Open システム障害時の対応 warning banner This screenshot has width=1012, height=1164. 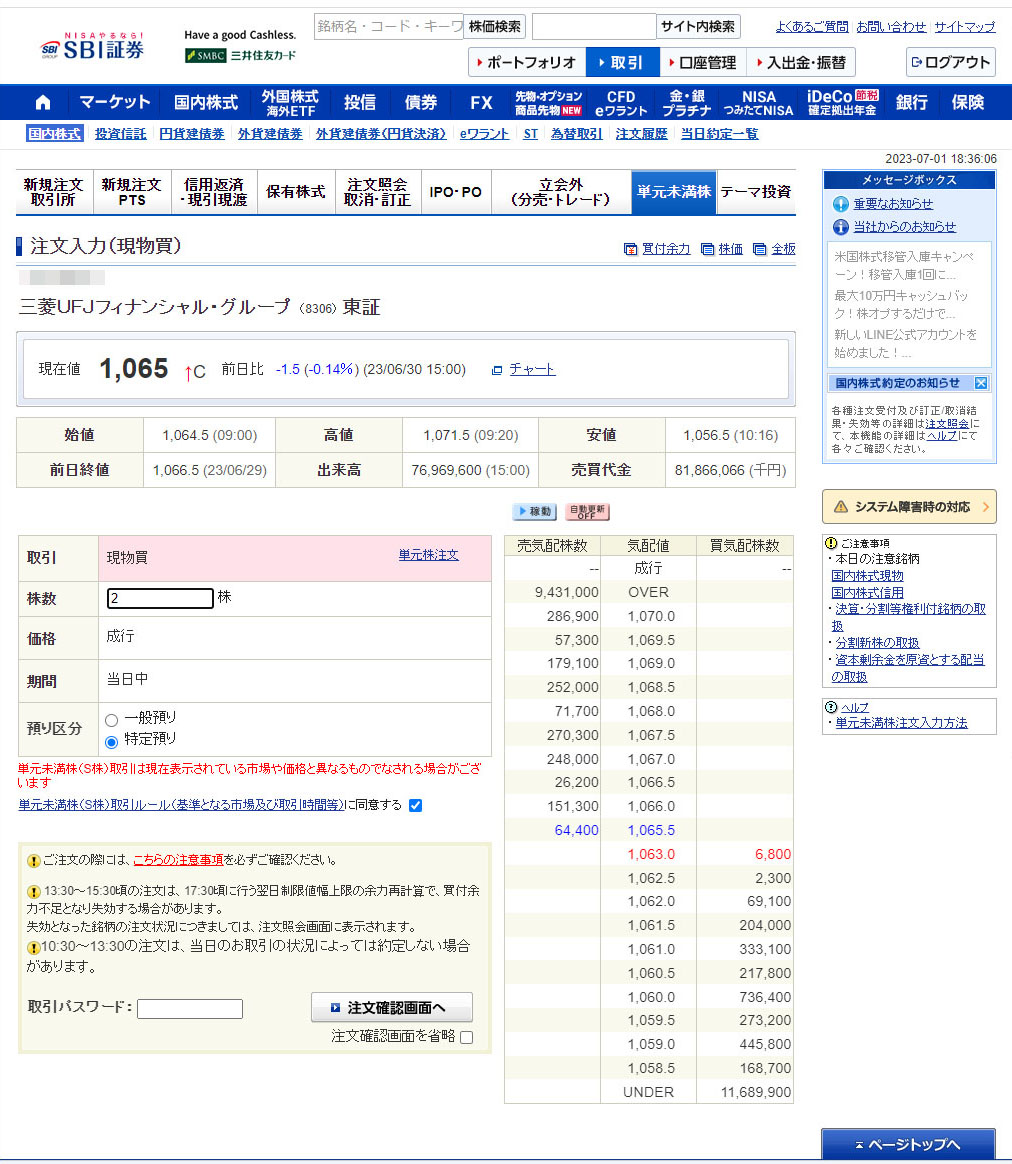909,507
